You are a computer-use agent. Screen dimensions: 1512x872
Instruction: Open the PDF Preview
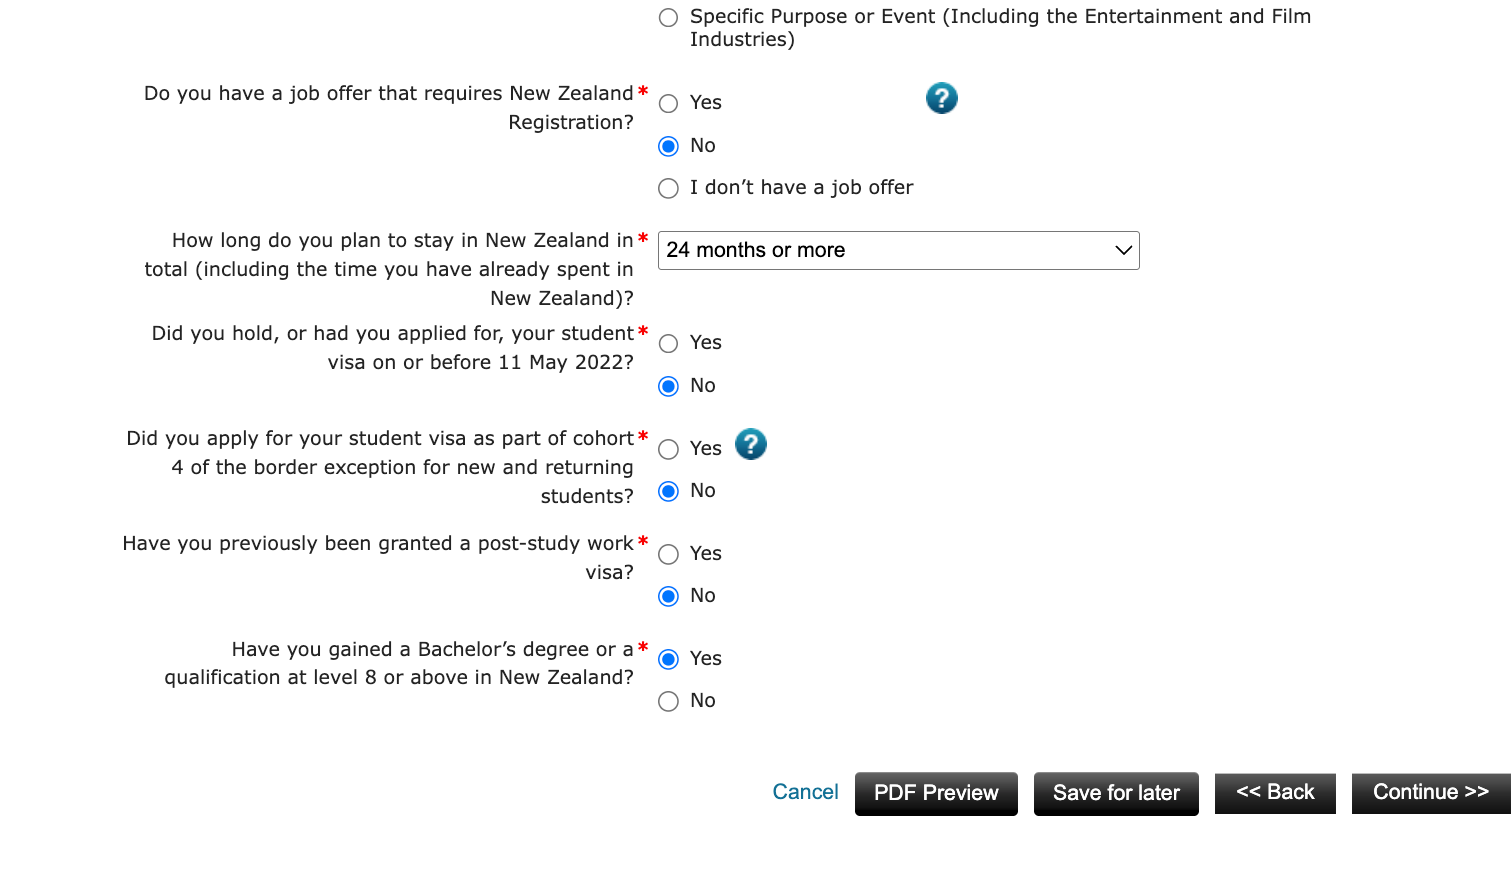(936, 794)
